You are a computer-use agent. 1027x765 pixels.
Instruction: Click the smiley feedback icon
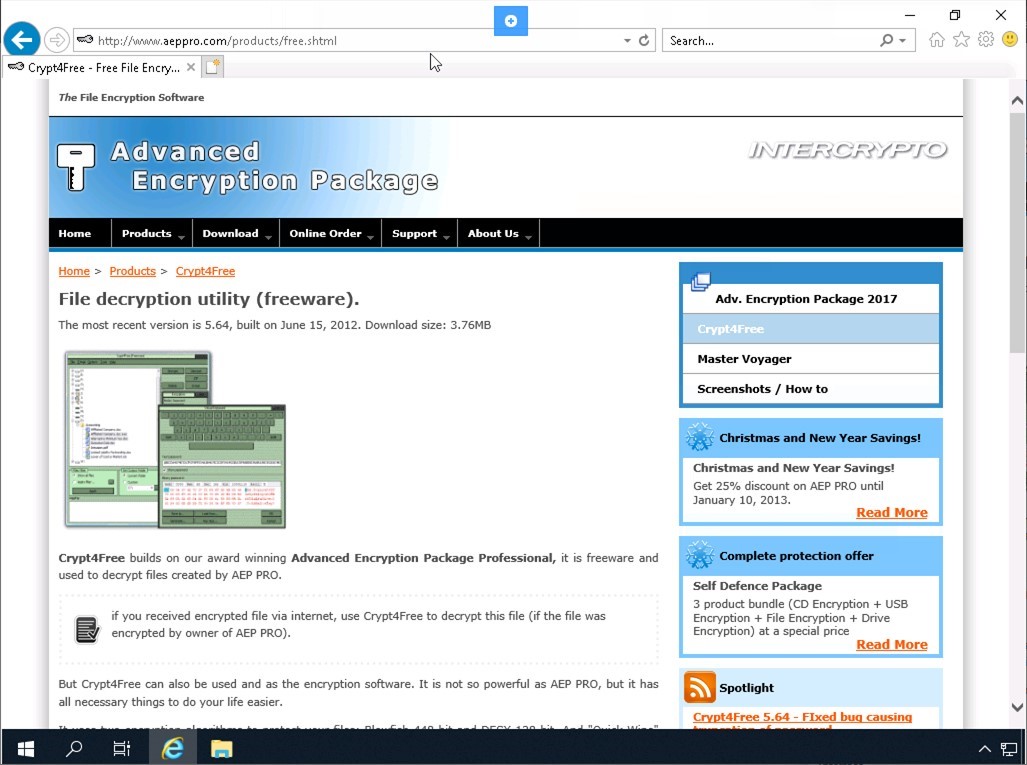click(1009, 40)
